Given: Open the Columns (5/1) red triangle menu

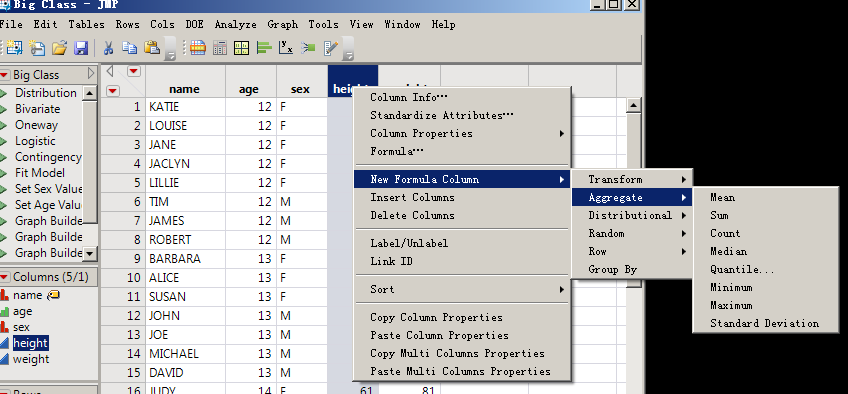Looking at the screenshot, I should coord(5,277).
